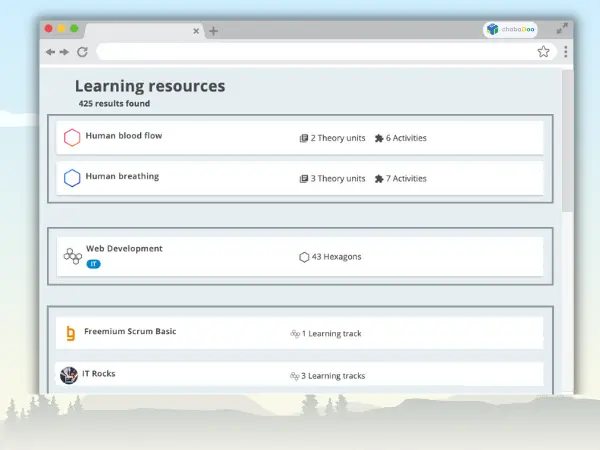Click the browser forward arrow

coord(64,52)
